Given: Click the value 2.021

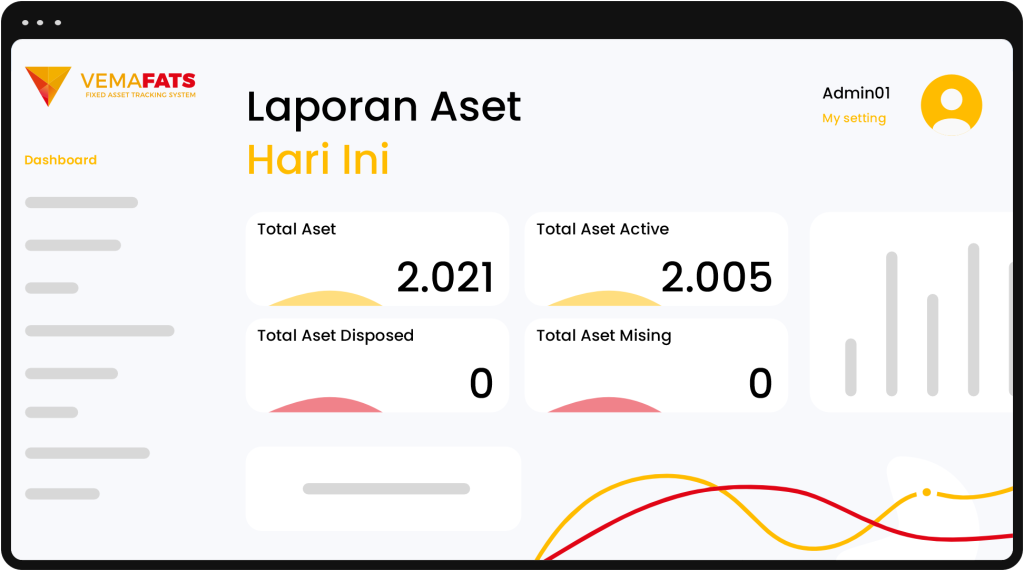Looking at the screenshot, I should [445, 277].
